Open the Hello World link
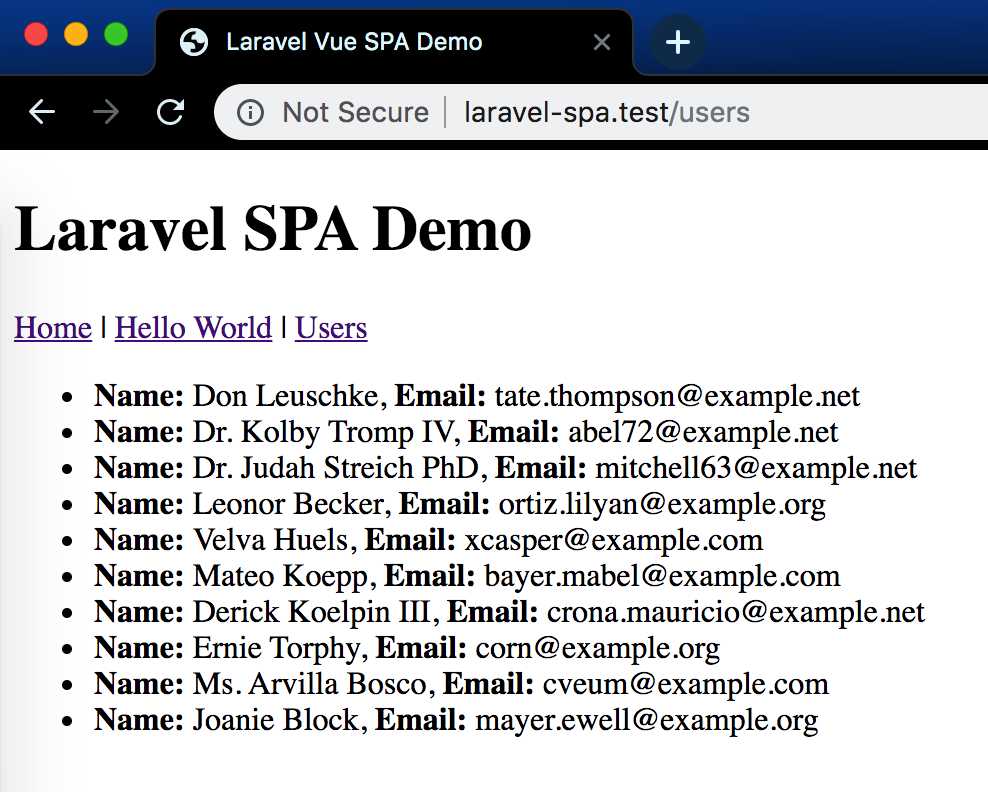Screen dimensions: 988x792 click(x=193, y=328)
